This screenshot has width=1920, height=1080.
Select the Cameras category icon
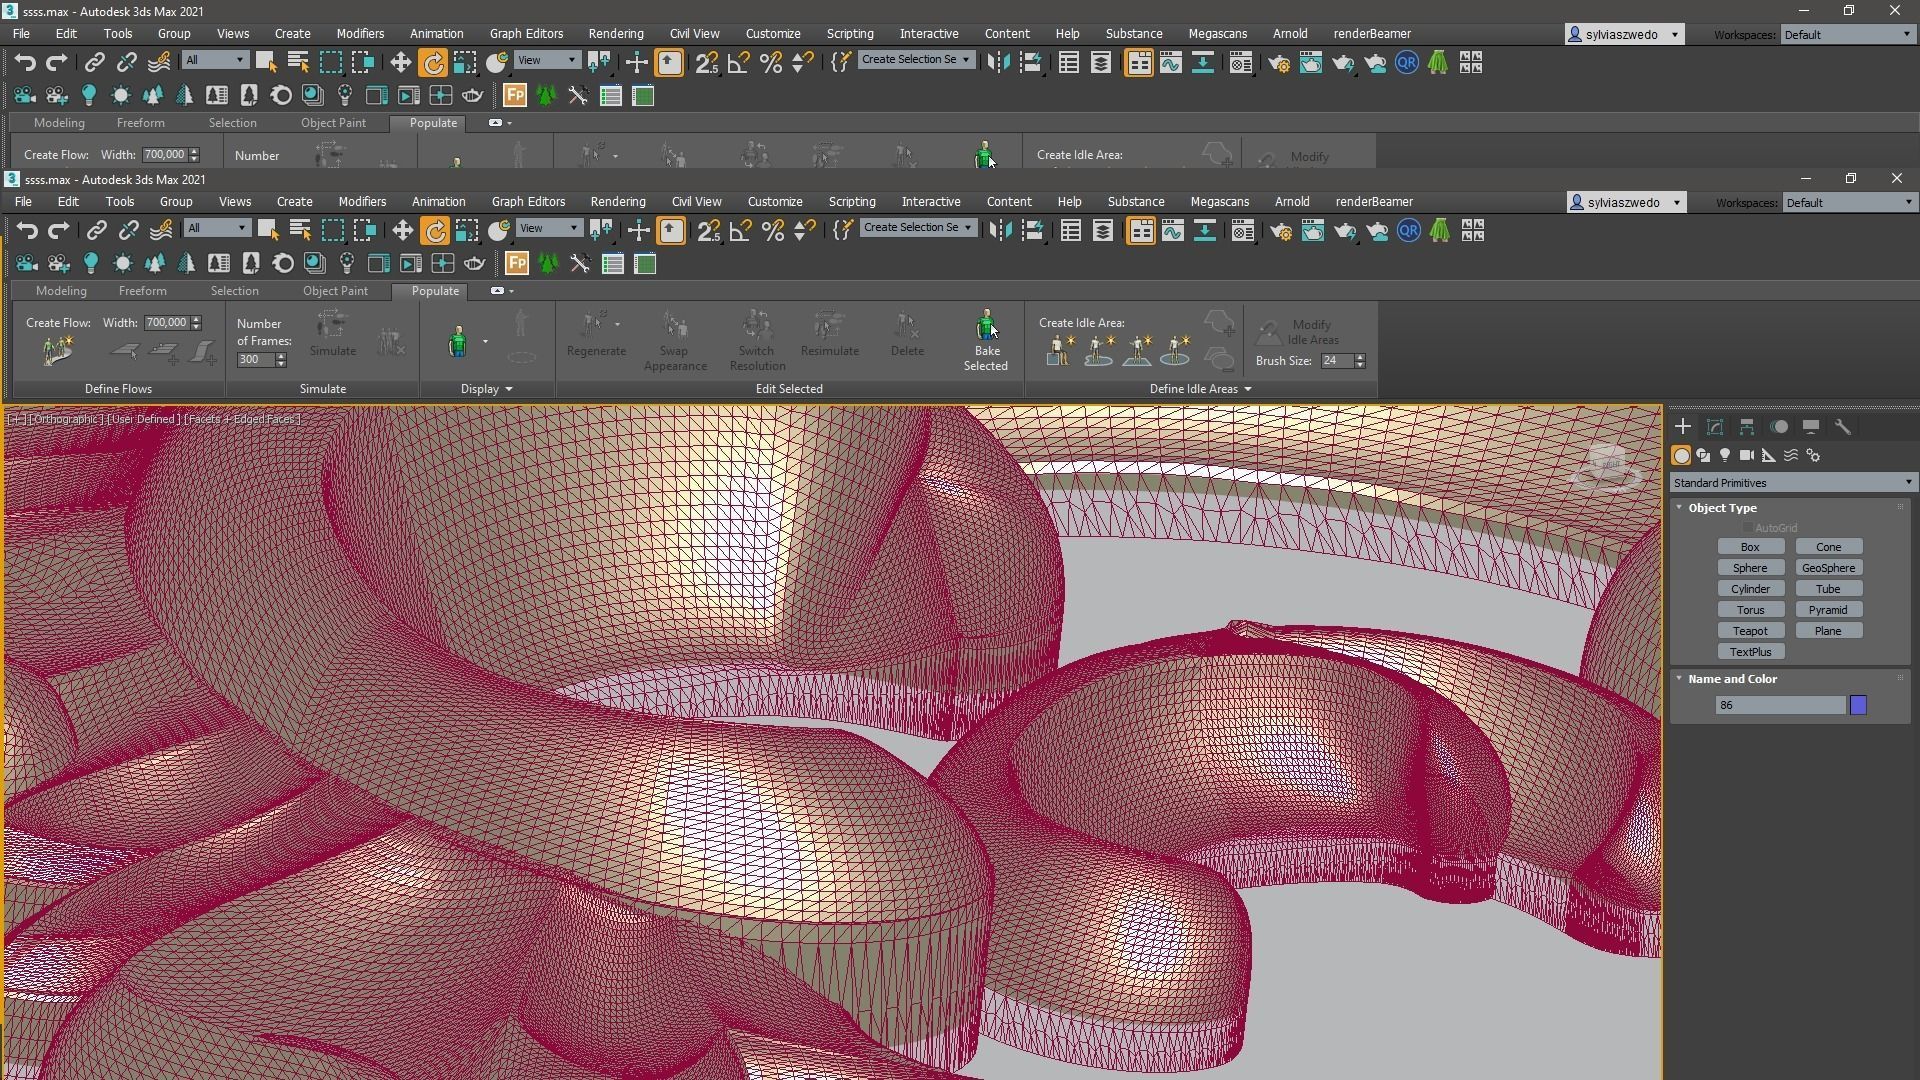pyautogui.click(x=1747, y=456)
